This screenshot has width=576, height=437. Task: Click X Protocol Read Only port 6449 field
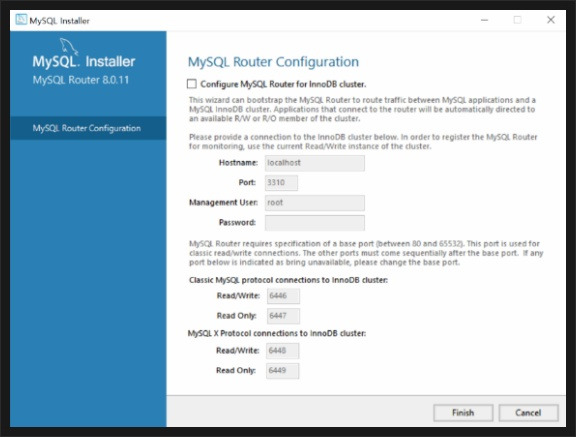[282, 371]
